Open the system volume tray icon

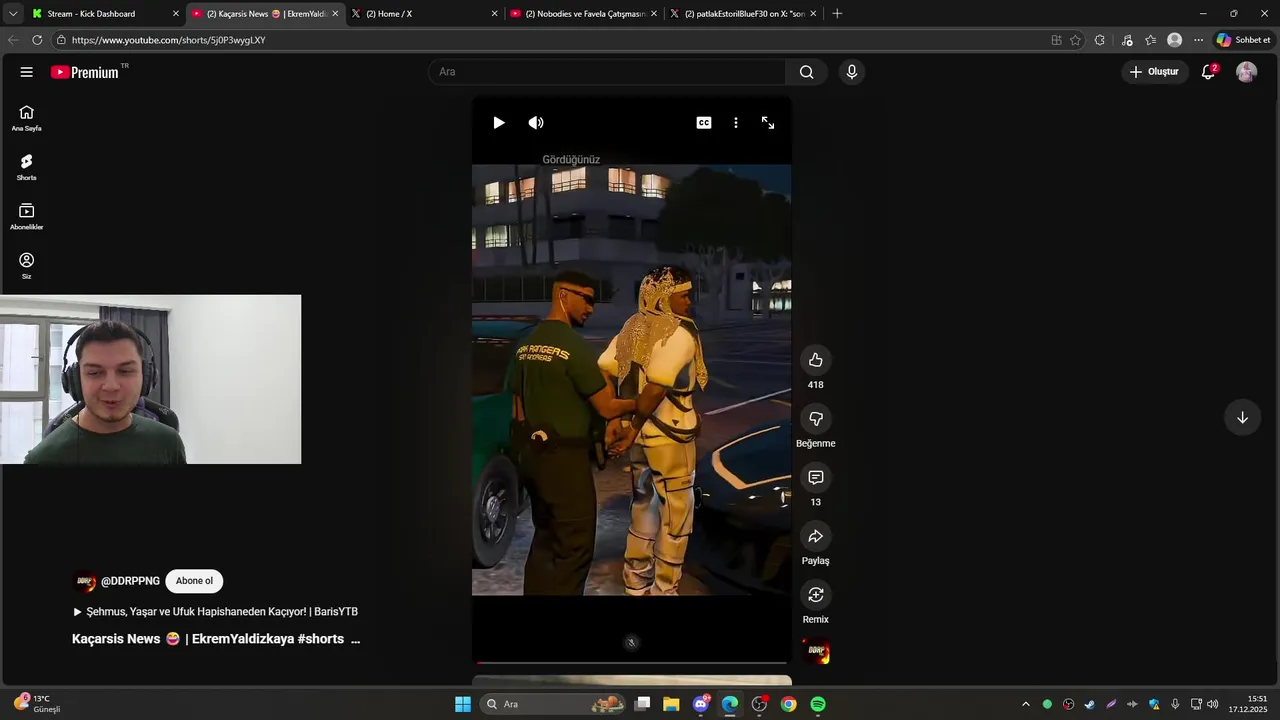[1213, 704]
